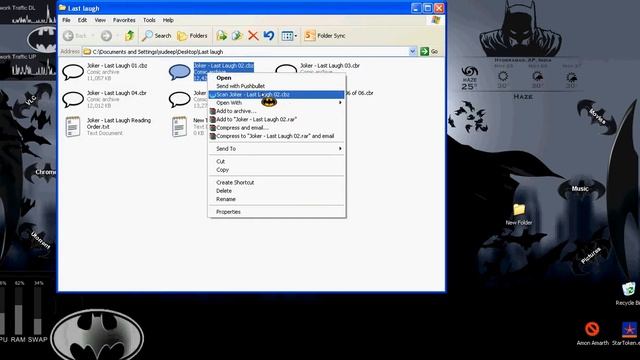Click the RAM usage meter bar

19,311
